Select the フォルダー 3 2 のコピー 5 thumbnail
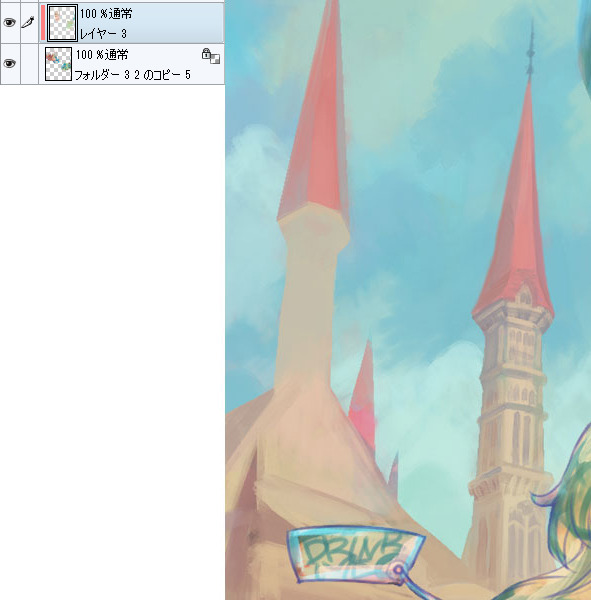591x600 pixels. [x=58, y=64]
